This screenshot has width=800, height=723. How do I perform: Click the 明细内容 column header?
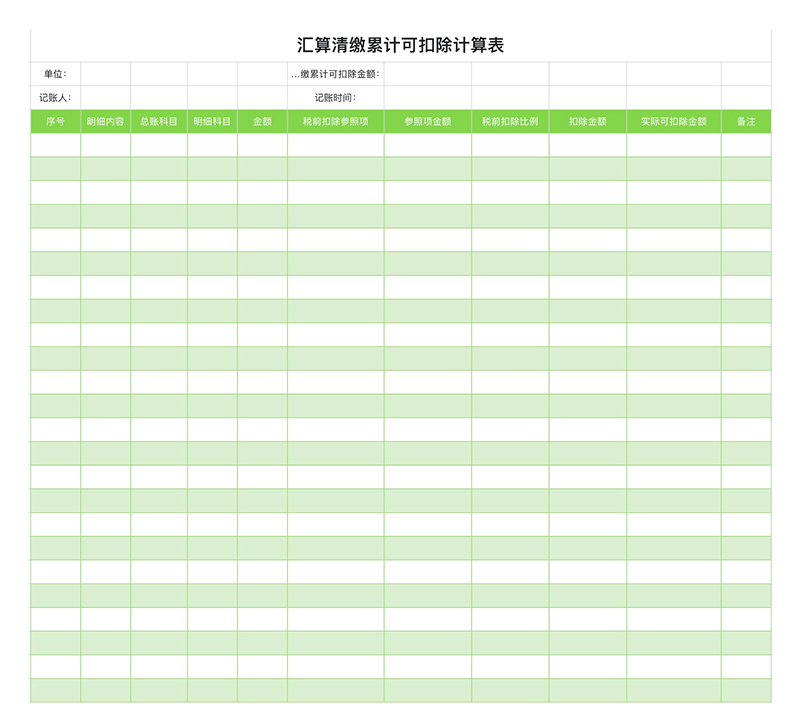(105, 121)
